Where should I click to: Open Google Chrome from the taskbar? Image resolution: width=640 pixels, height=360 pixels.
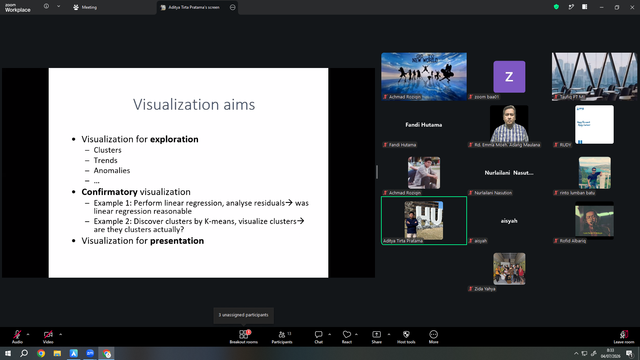coord(41,353)
